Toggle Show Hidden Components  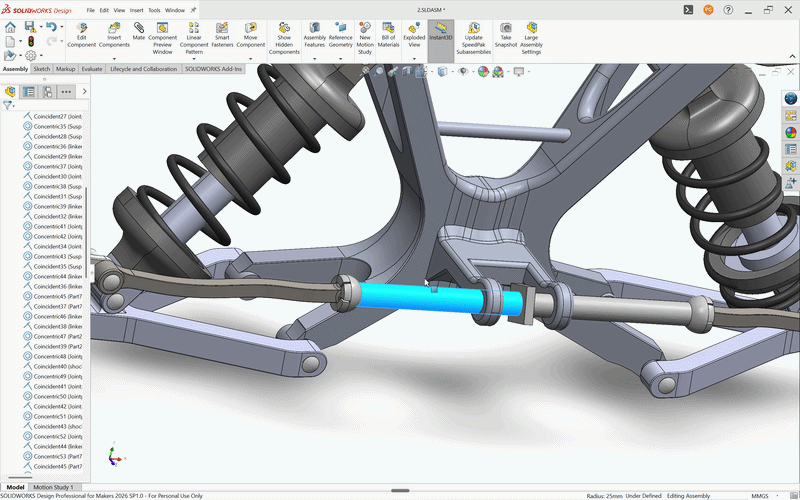pos(284,38)
